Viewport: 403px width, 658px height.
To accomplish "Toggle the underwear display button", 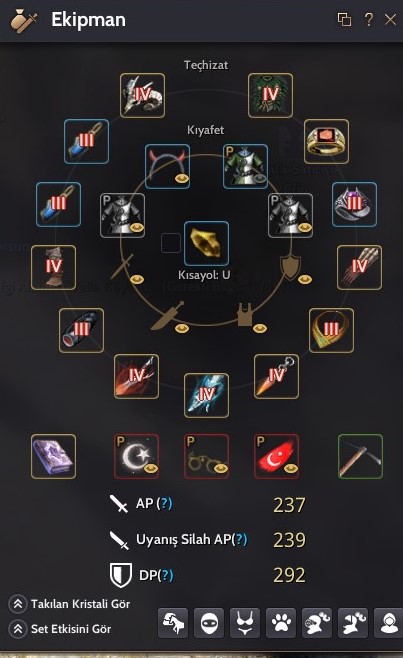I will coord(245,623).
